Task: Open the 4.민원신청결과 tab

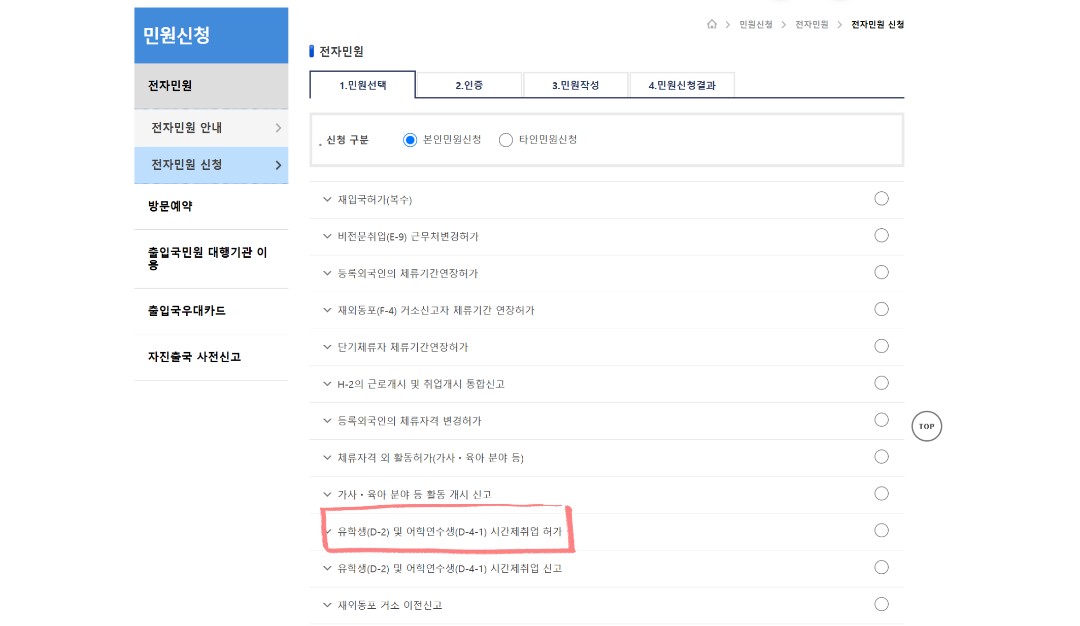Action: pyautogui.click(x=682, y=85)
